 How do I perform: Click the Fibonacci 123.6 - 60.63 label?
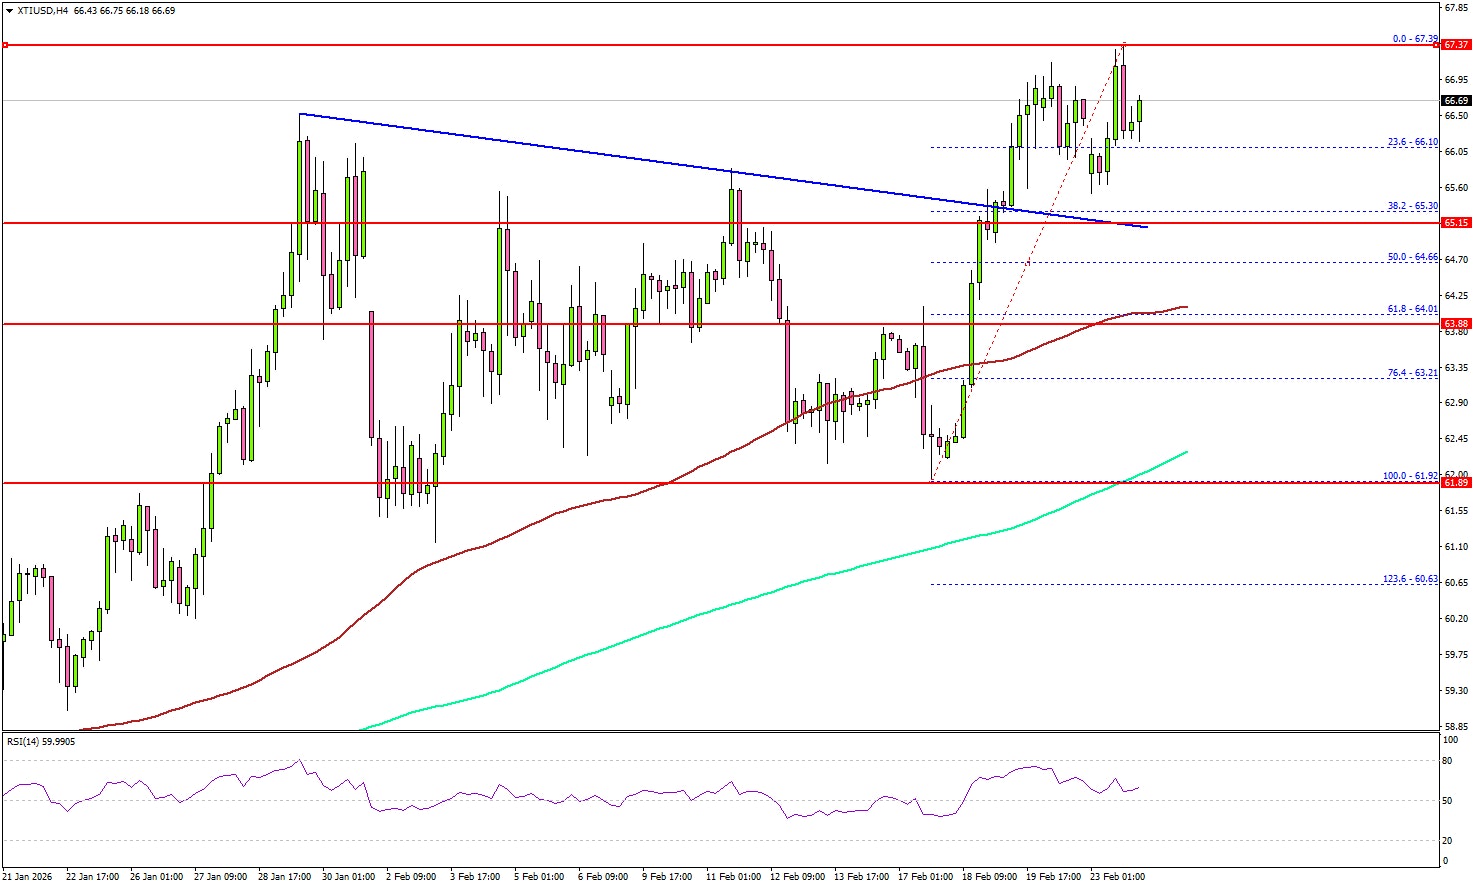(1411, 579)
